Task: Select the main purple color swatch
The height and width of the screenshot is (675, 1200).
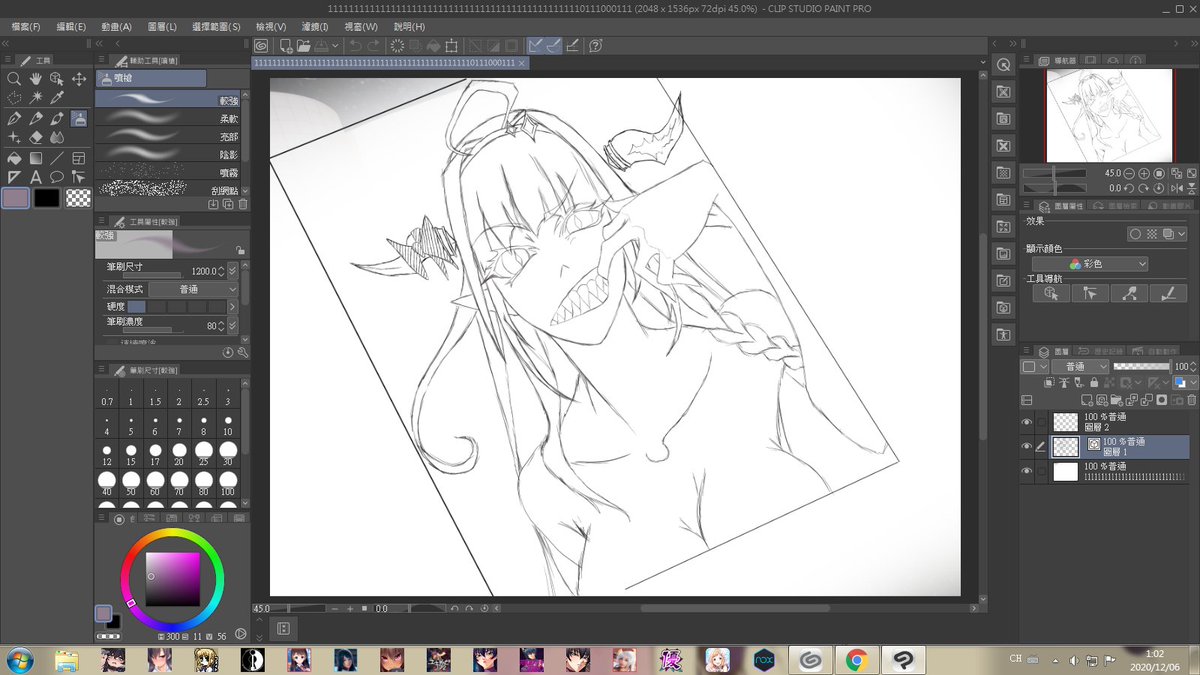Action: click(15, 198)
